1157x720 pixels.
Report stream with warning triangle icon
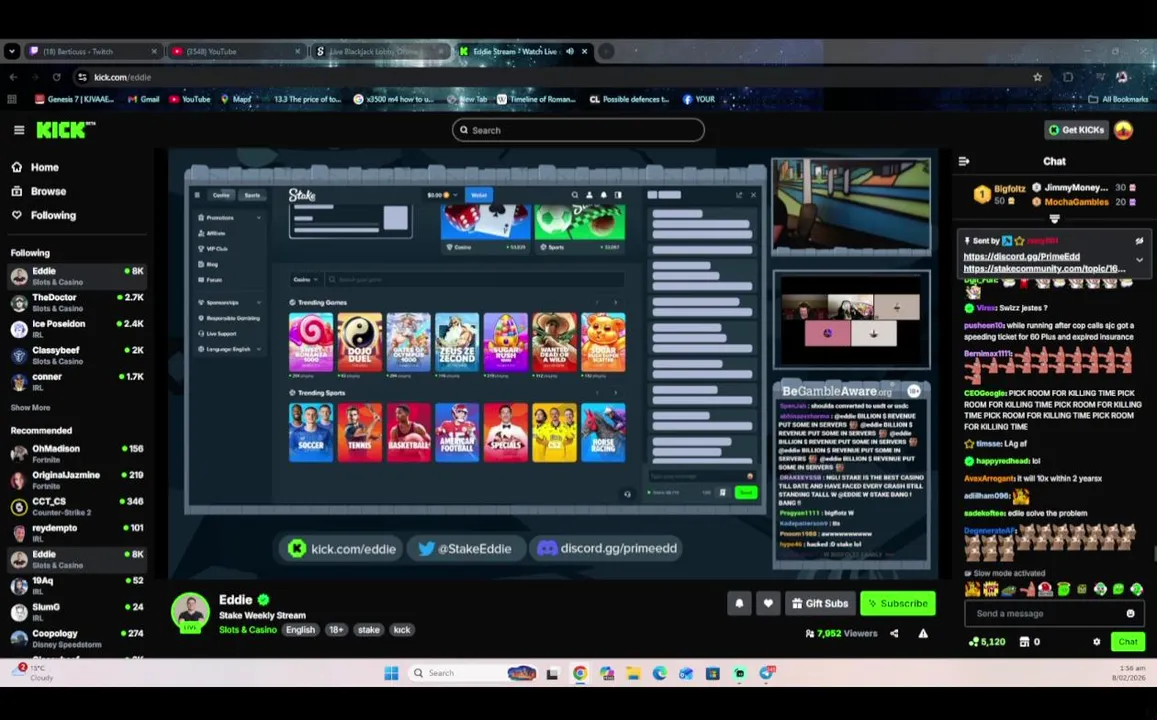pyautogui.click(x=923, y=633)
